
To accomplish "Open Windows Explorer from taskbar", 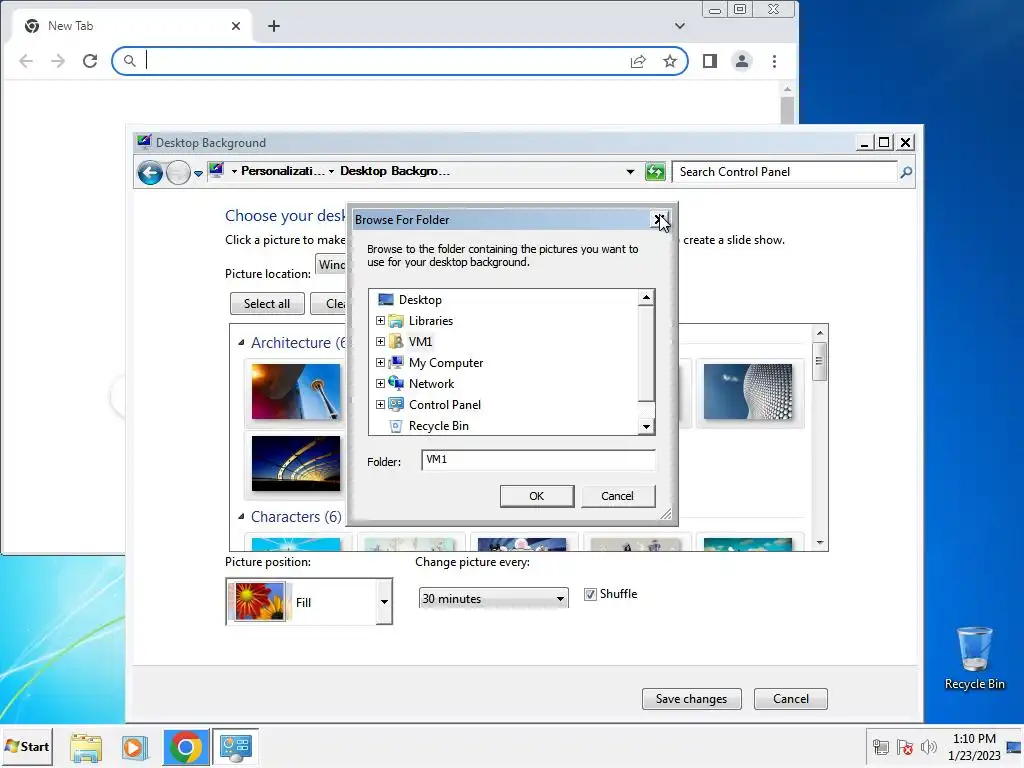I will [x=86, y=747].
